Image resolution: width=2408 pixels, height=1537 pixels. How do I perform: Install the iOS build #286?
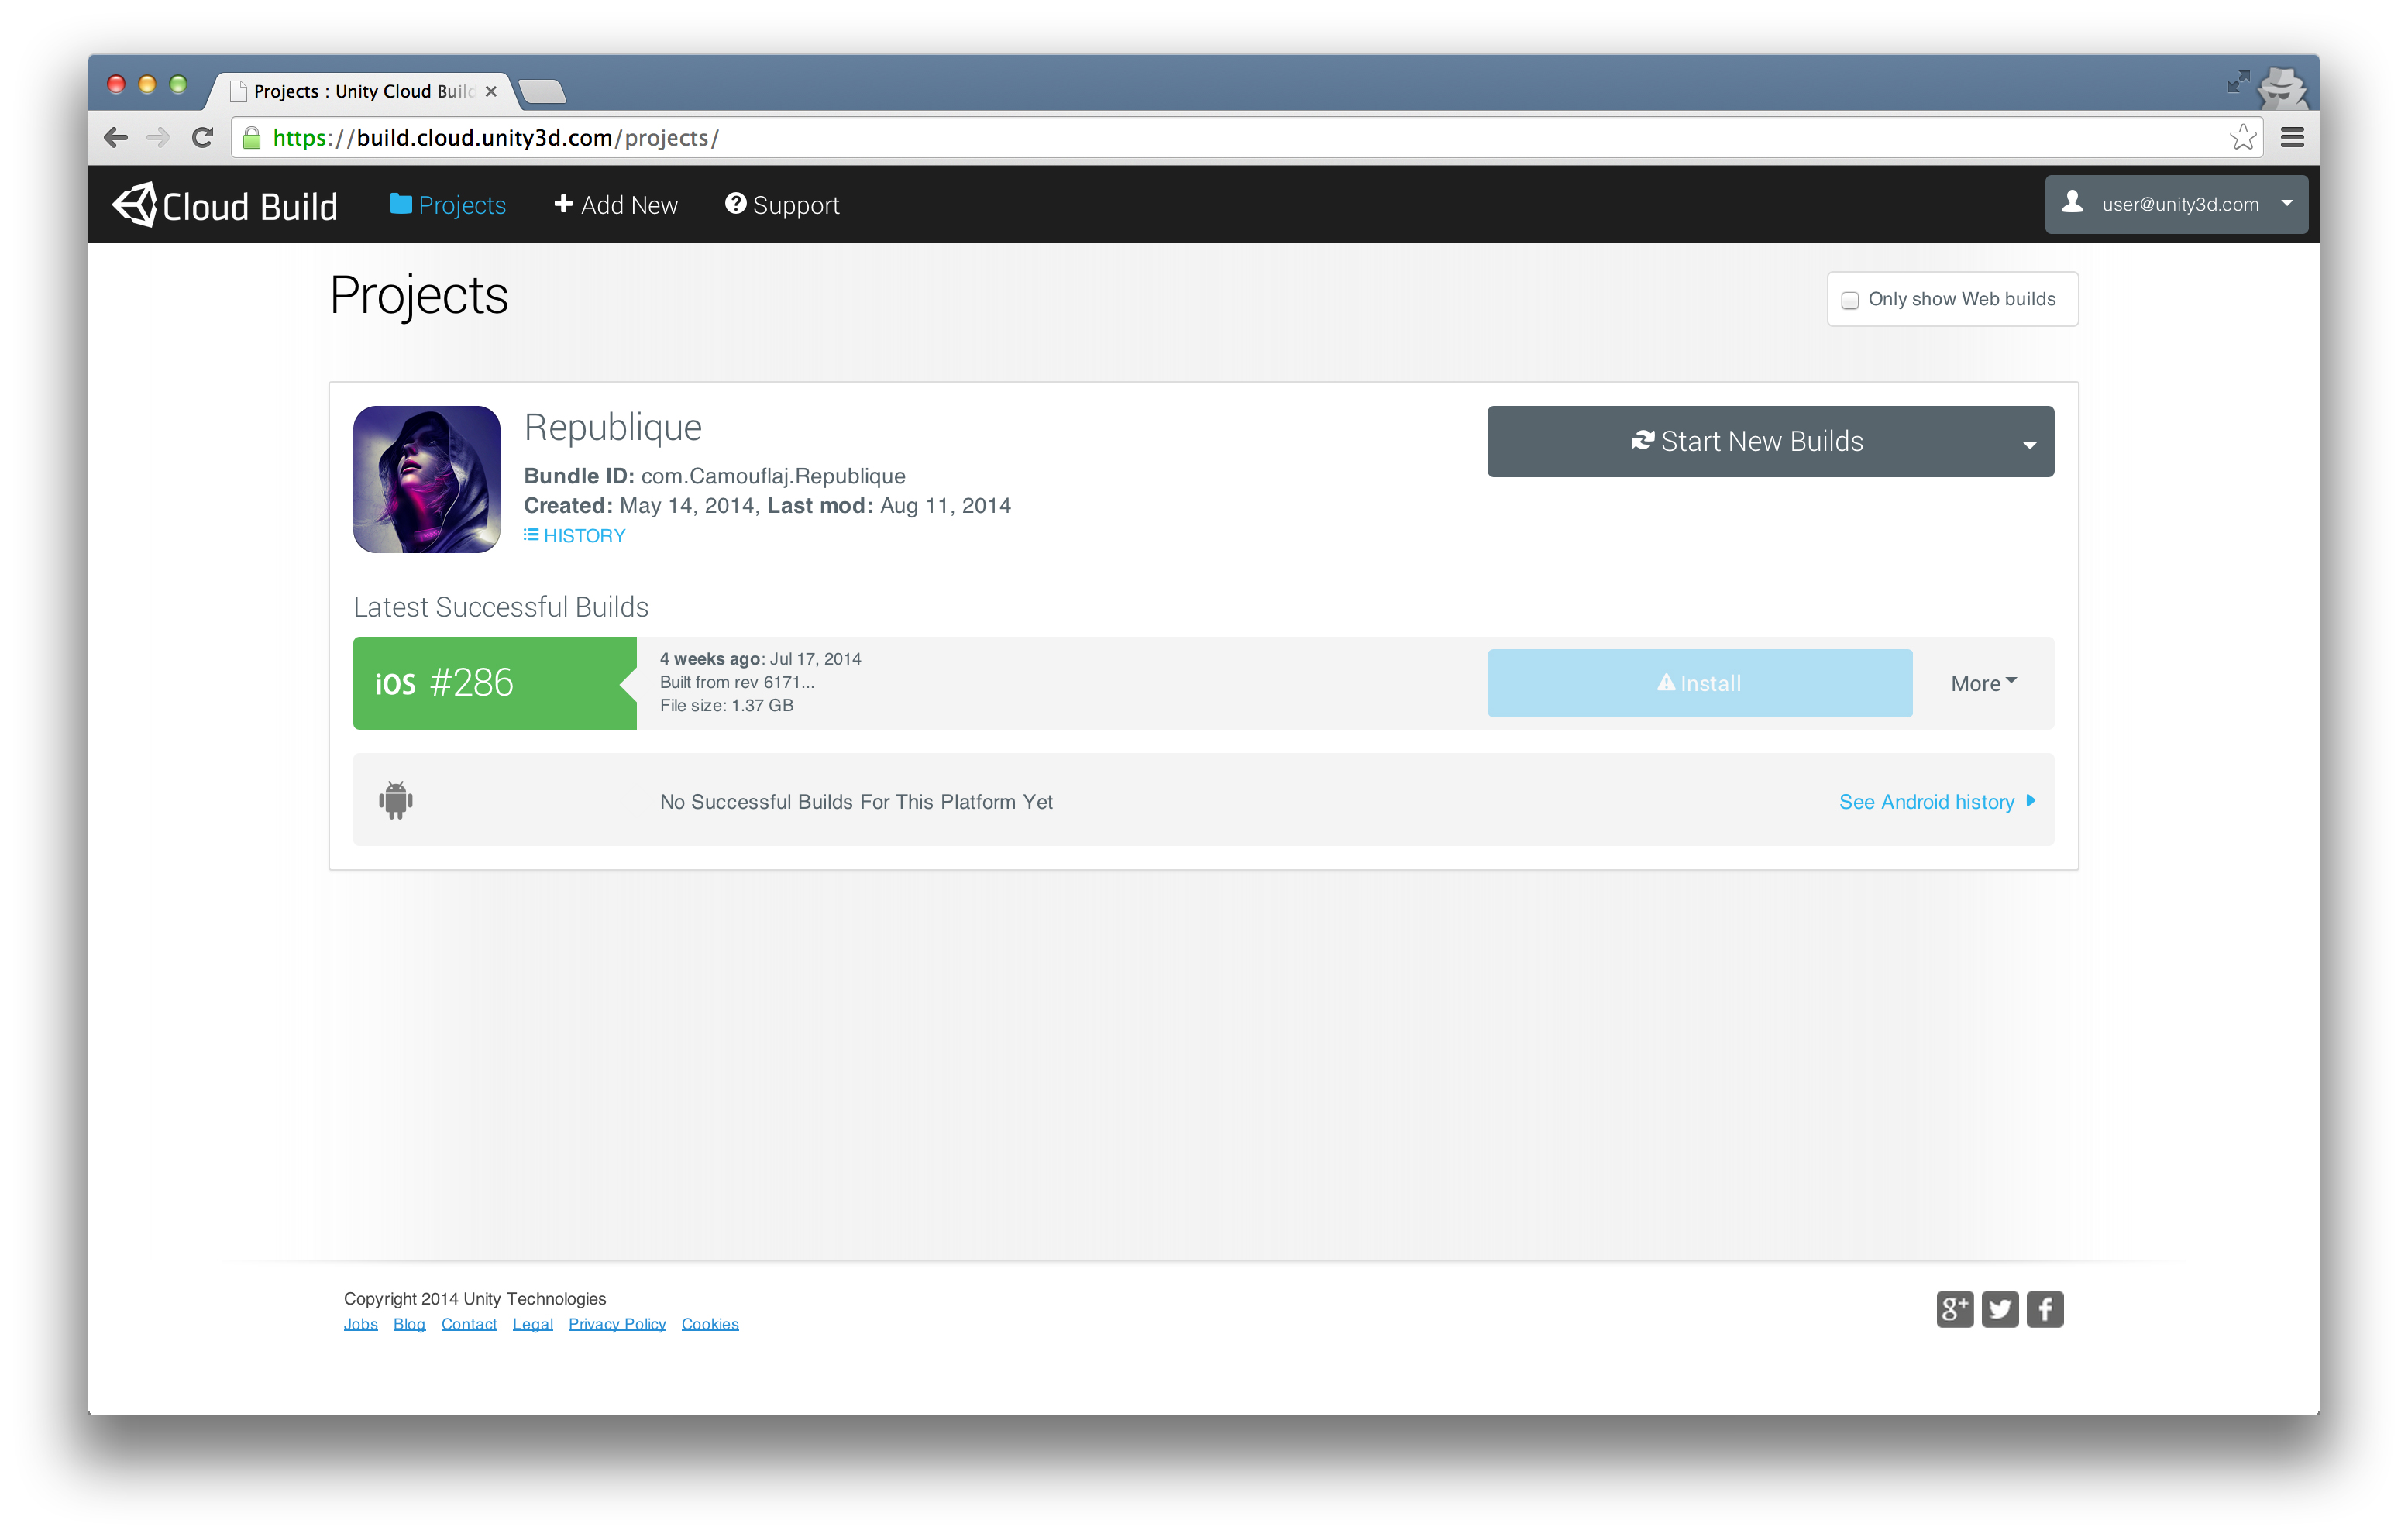click(1699, 683)
